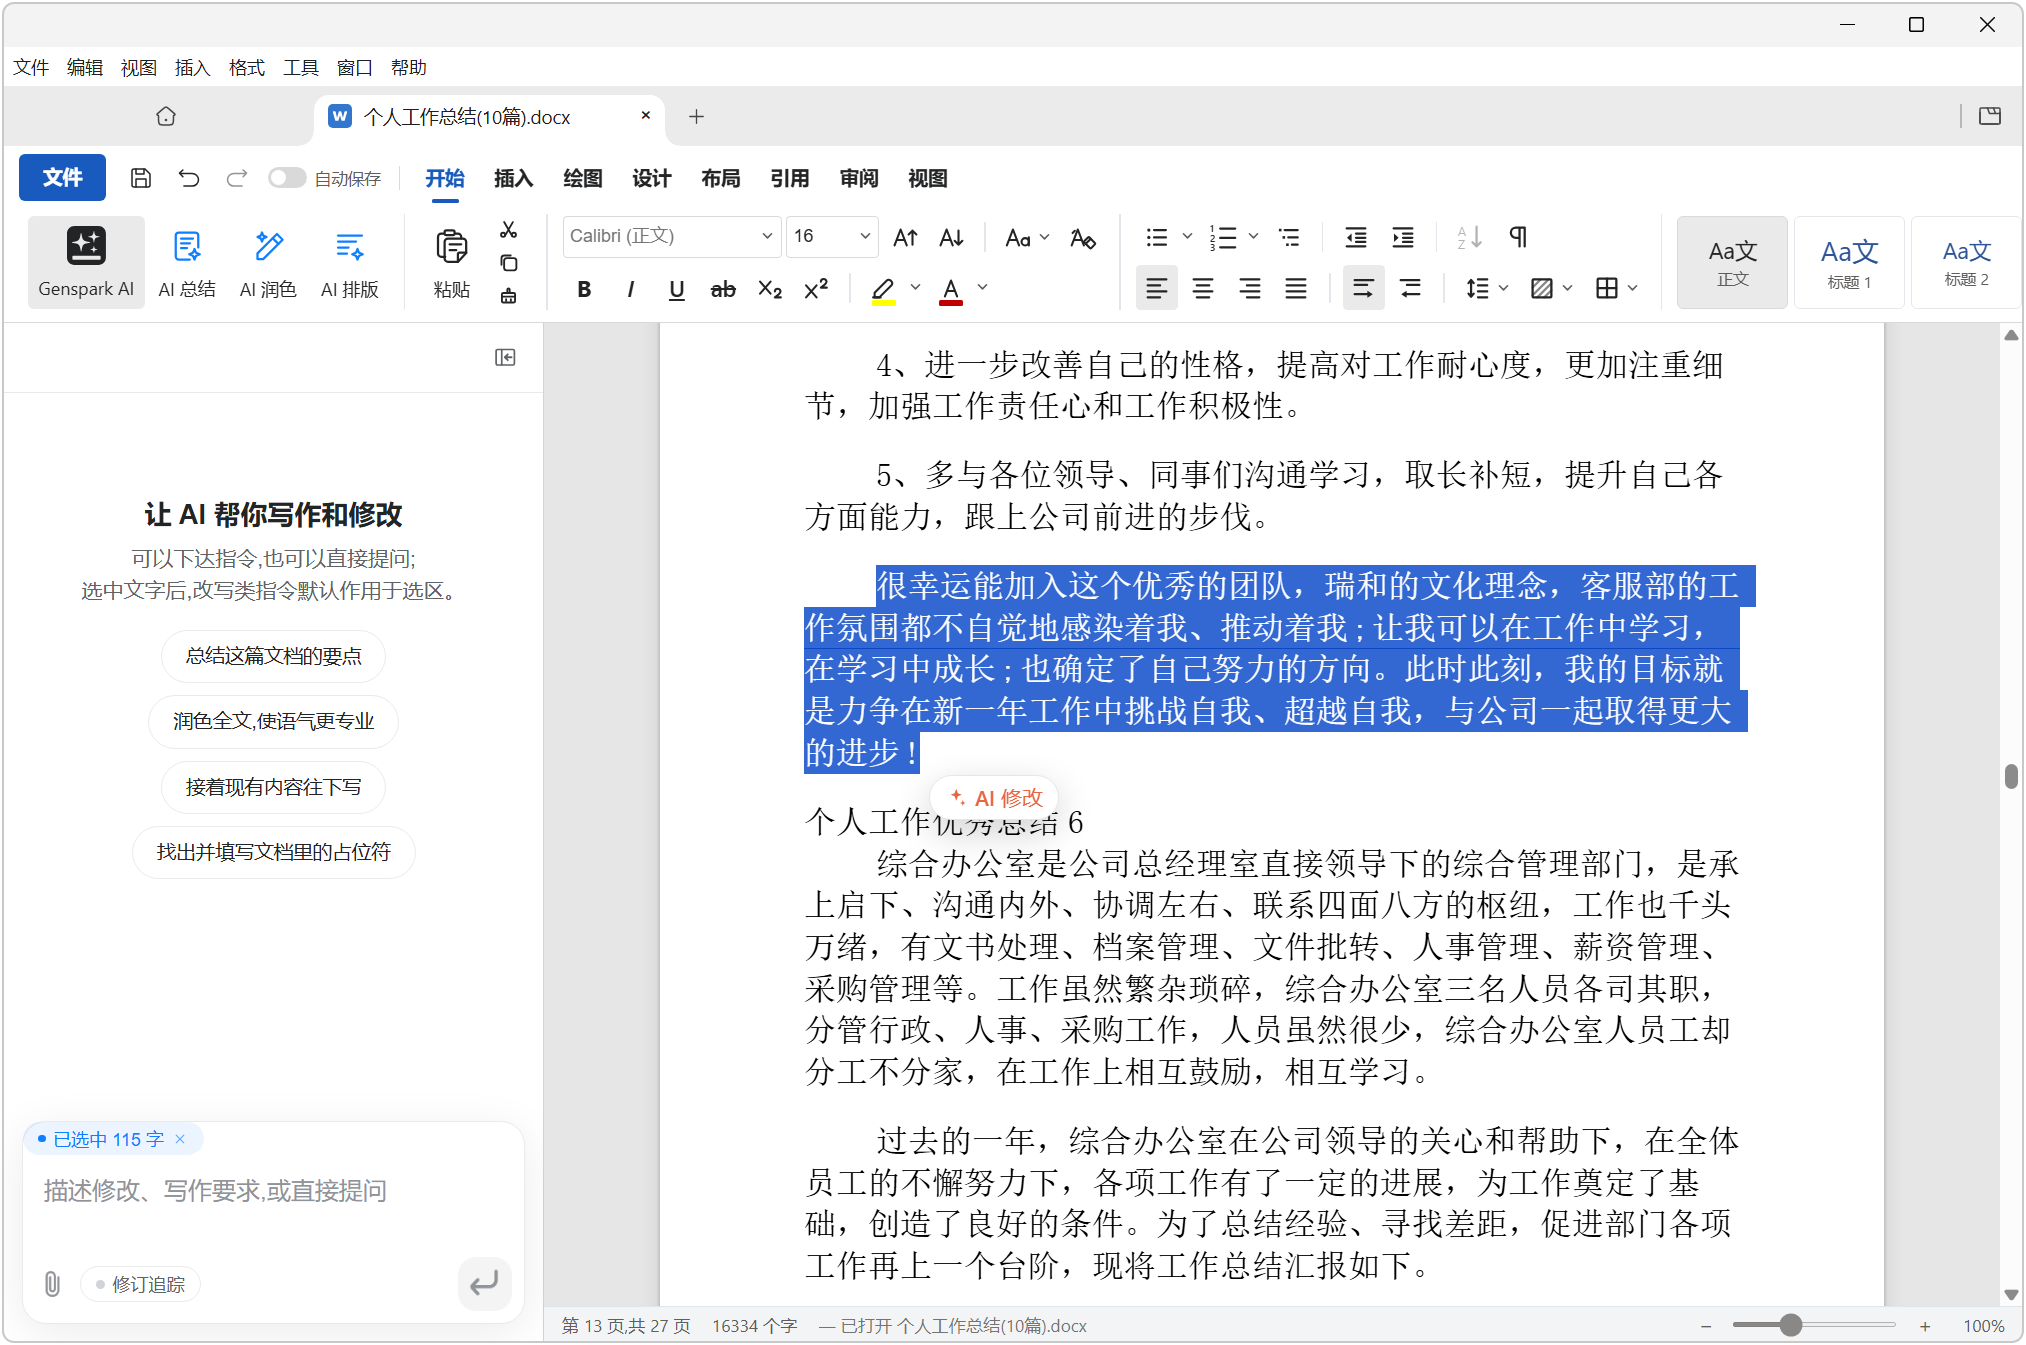Click 找出并填写文档里的占位符 suggestion
This screenshot has width=2026, height=1345.
pos(273,853)
